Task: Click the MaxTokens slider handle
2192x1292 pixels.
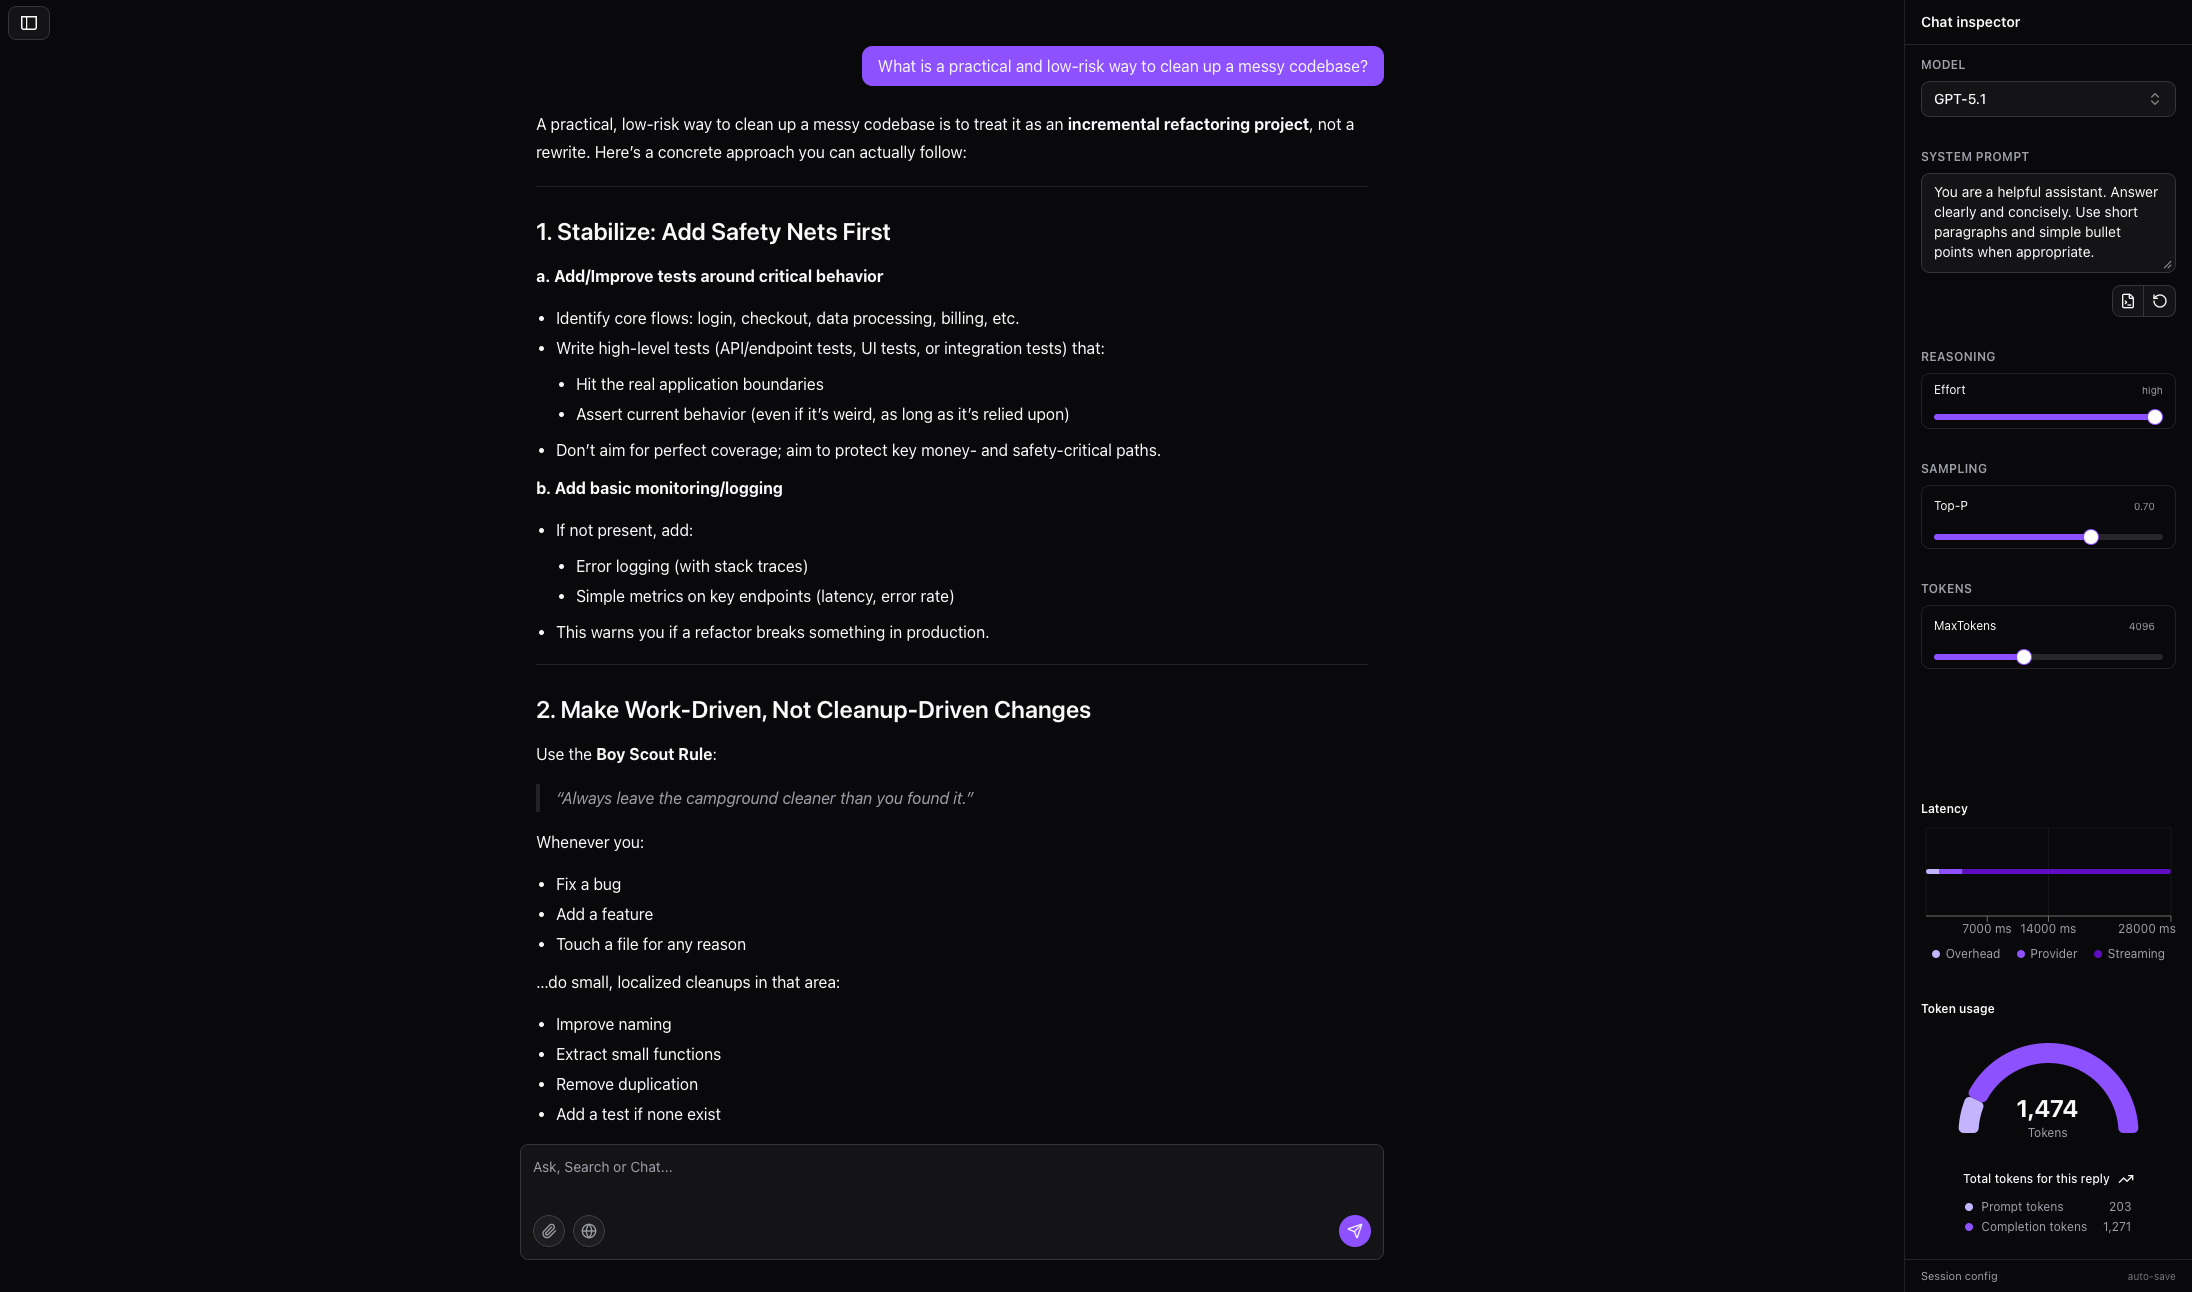Action: tap(2024, 657)
